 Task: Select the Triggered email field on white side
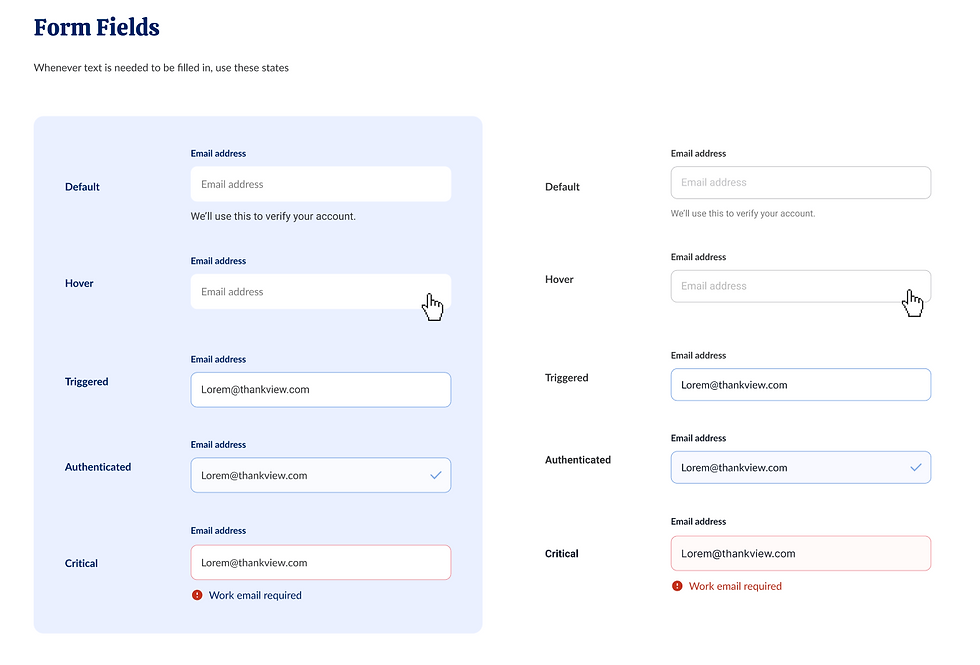801,384
